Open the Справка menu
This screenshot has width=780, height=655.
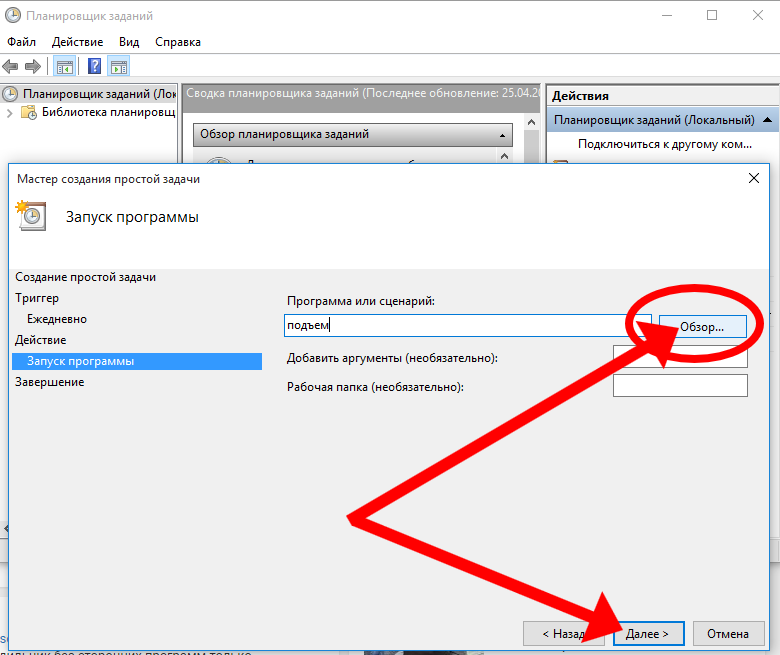pyautogui.click(x=178, y=42)
